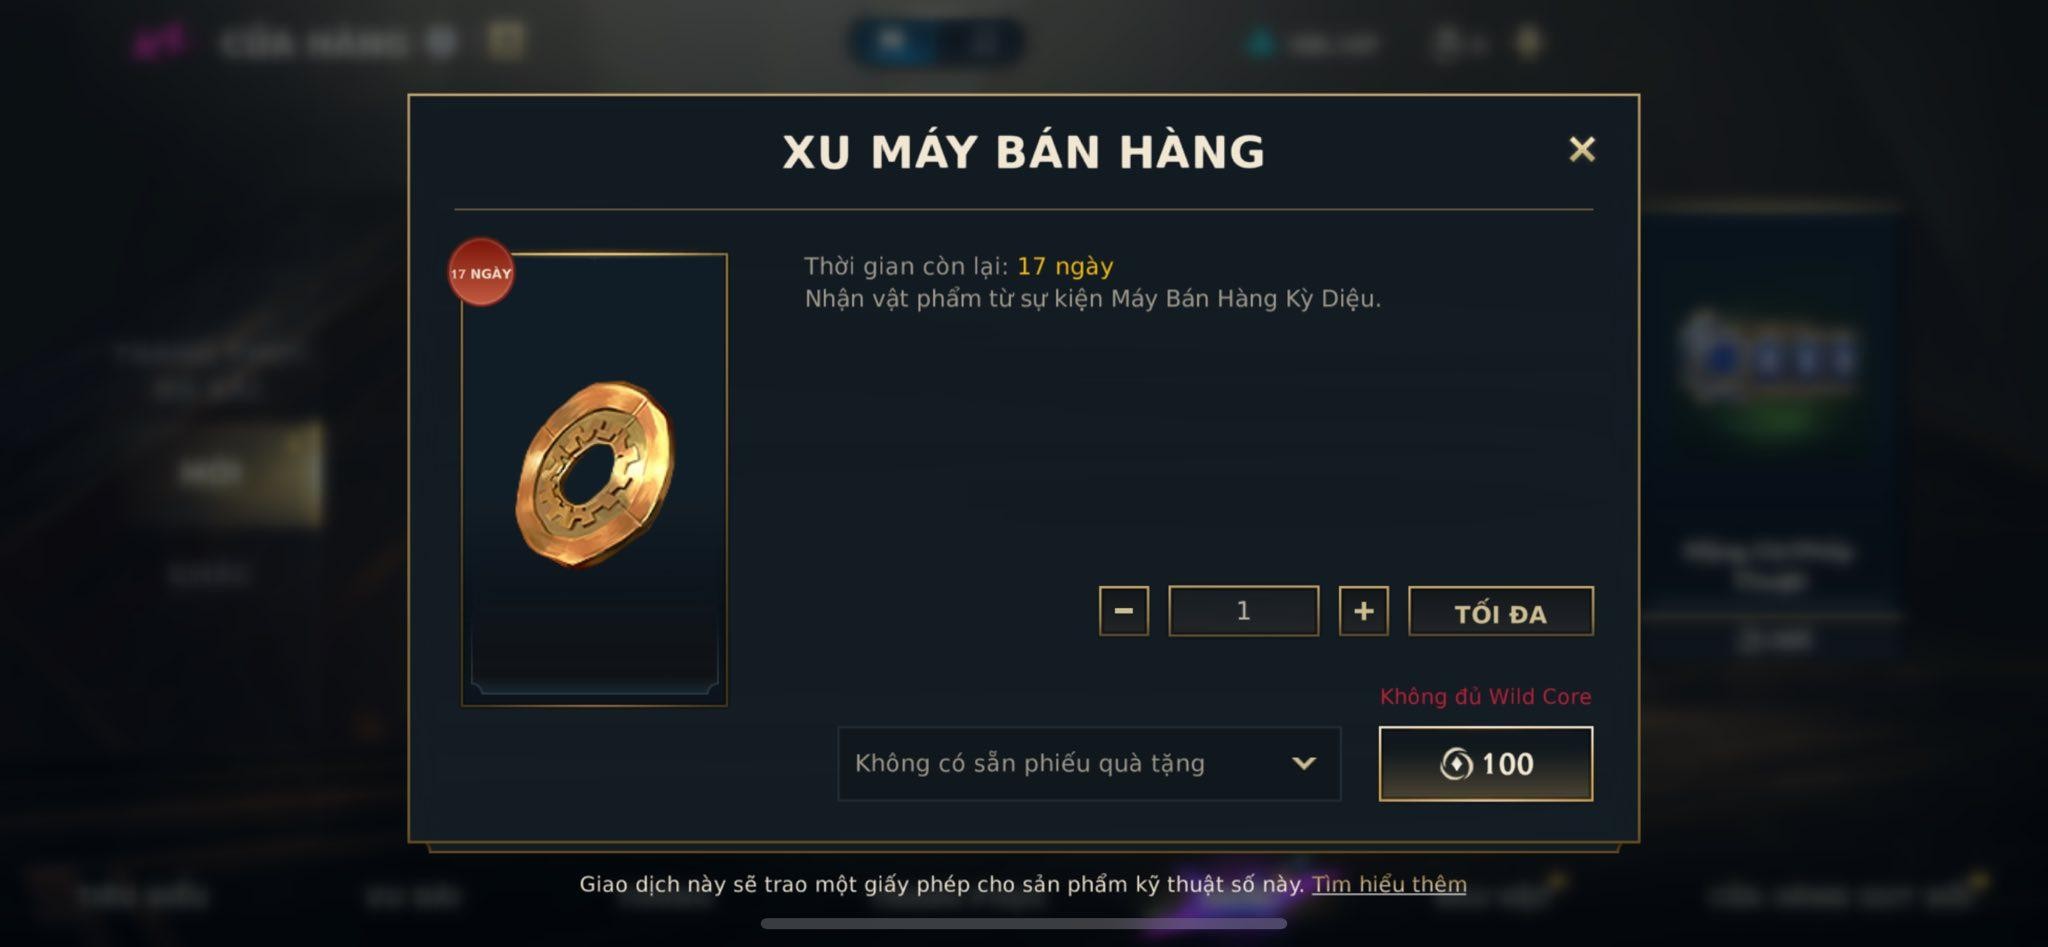Select the highlighted blue tab in top toggle

click(x=892, y=42)
